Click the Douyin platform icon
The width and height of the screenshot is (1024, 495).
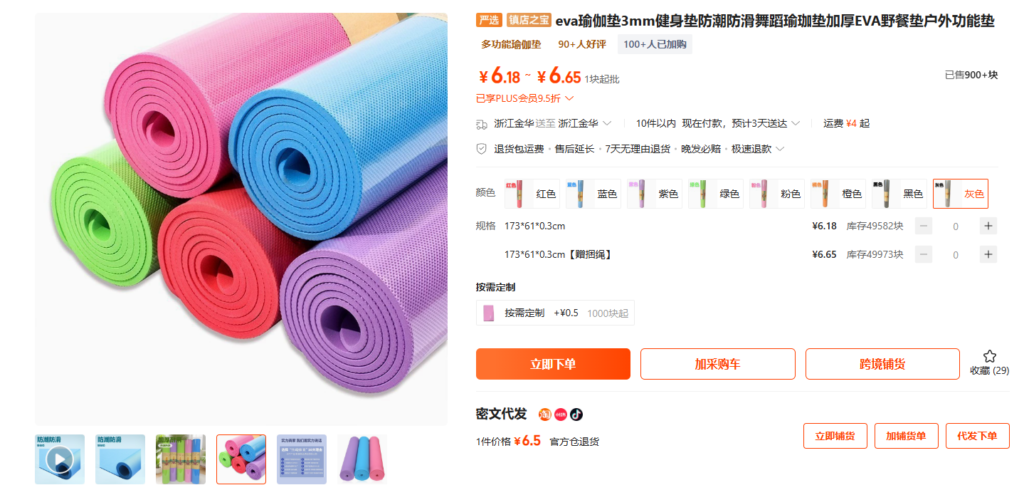coord(576,415)
